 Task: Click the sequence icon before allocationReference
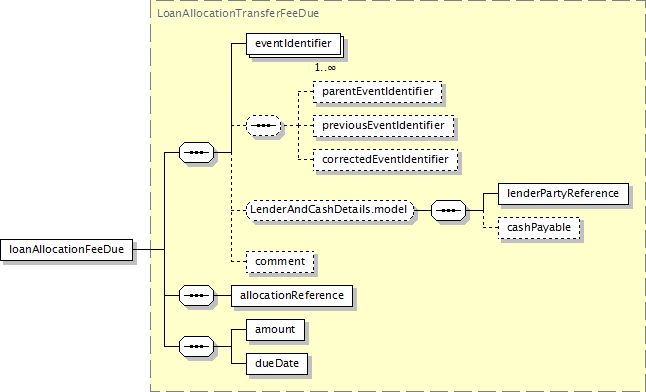197,296
